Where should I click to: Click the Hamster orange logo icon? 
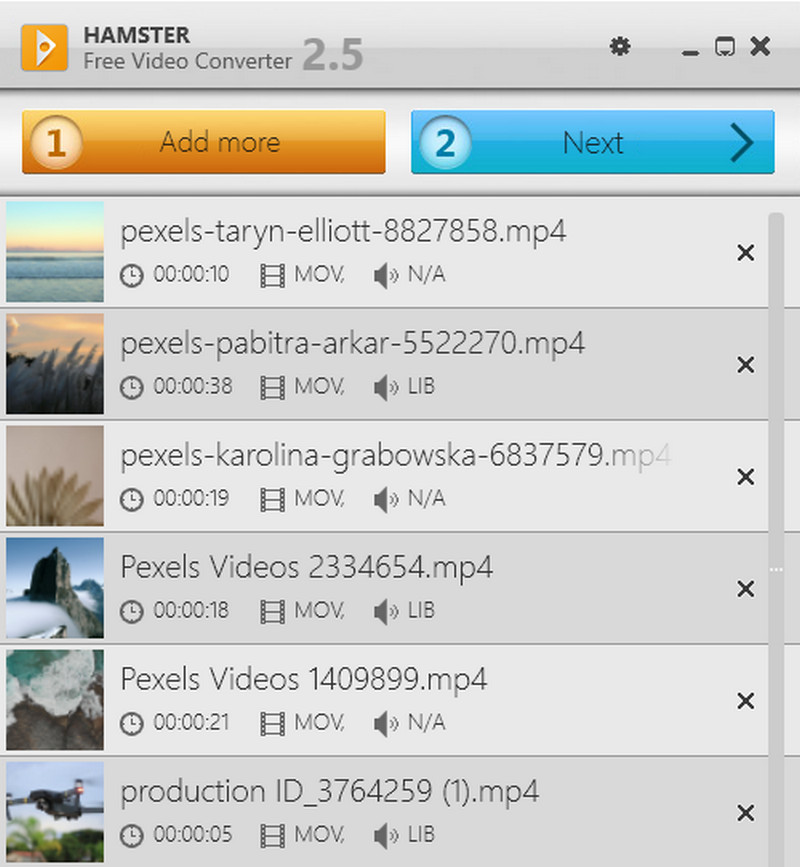pyautogui.click(x=44, y=48)
